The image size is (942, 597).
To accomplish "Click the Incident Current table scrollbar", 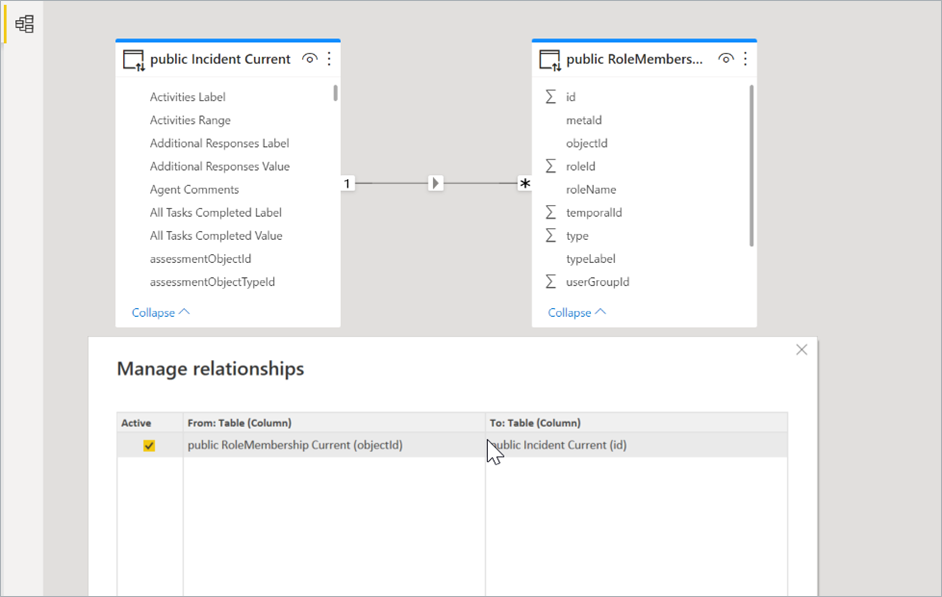I will tap(335, 93).
